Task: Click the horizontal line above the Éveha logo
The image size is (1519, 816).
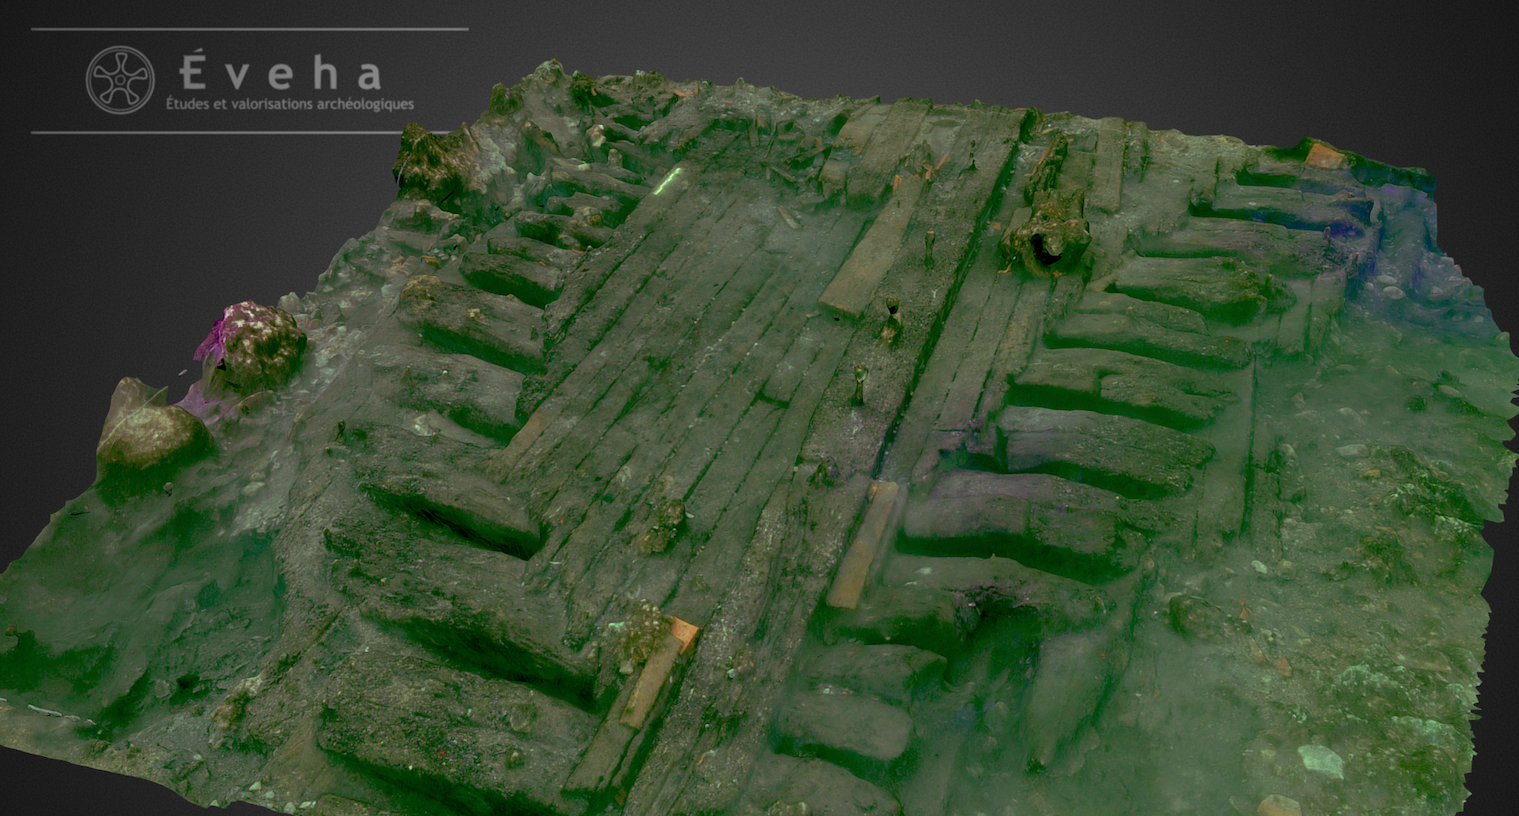Action: click(x=249, y=29)
